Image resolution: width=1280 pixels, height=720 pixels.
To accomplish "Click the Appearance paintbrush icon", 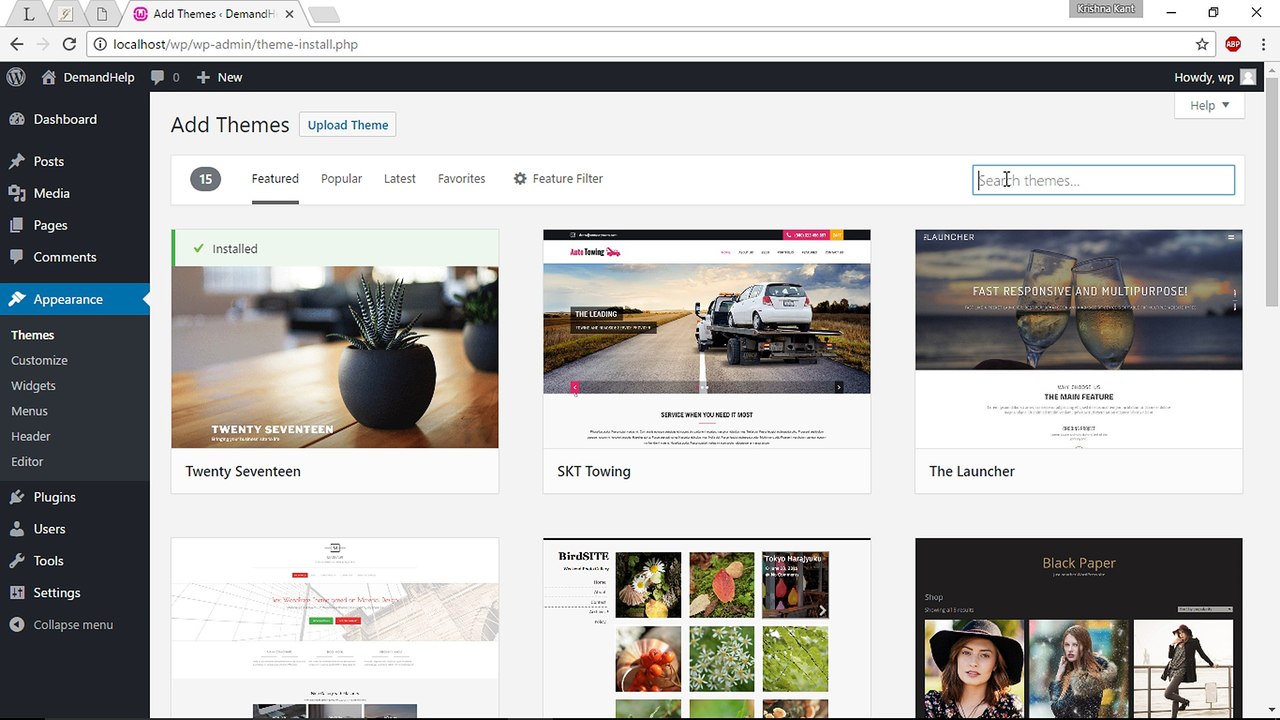I will pyautogui.click(x=17, y=299).
